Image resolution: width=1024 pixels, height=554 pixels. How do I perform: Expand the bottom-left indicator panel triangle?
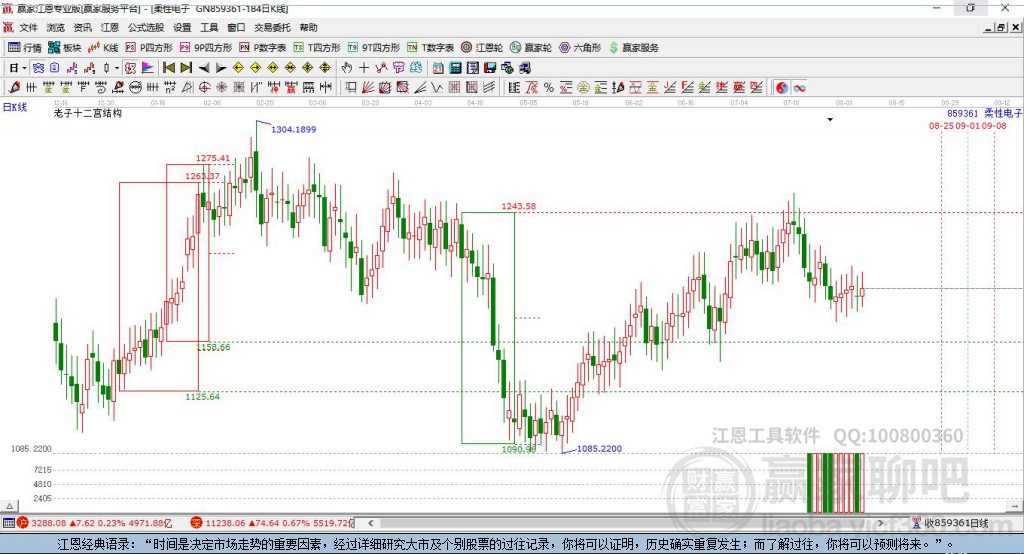9,506
